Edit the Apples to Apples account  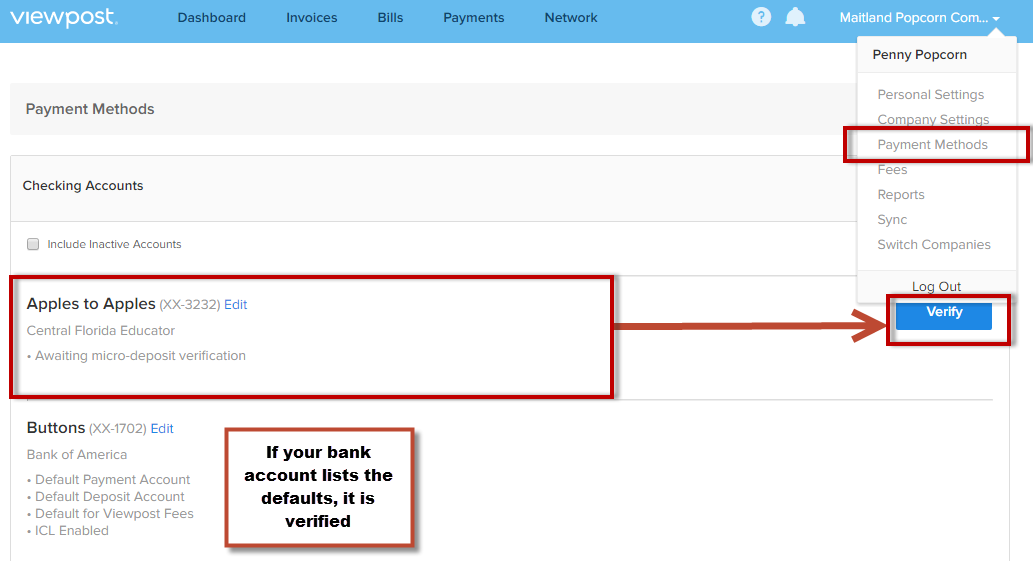tap(235, 305)
